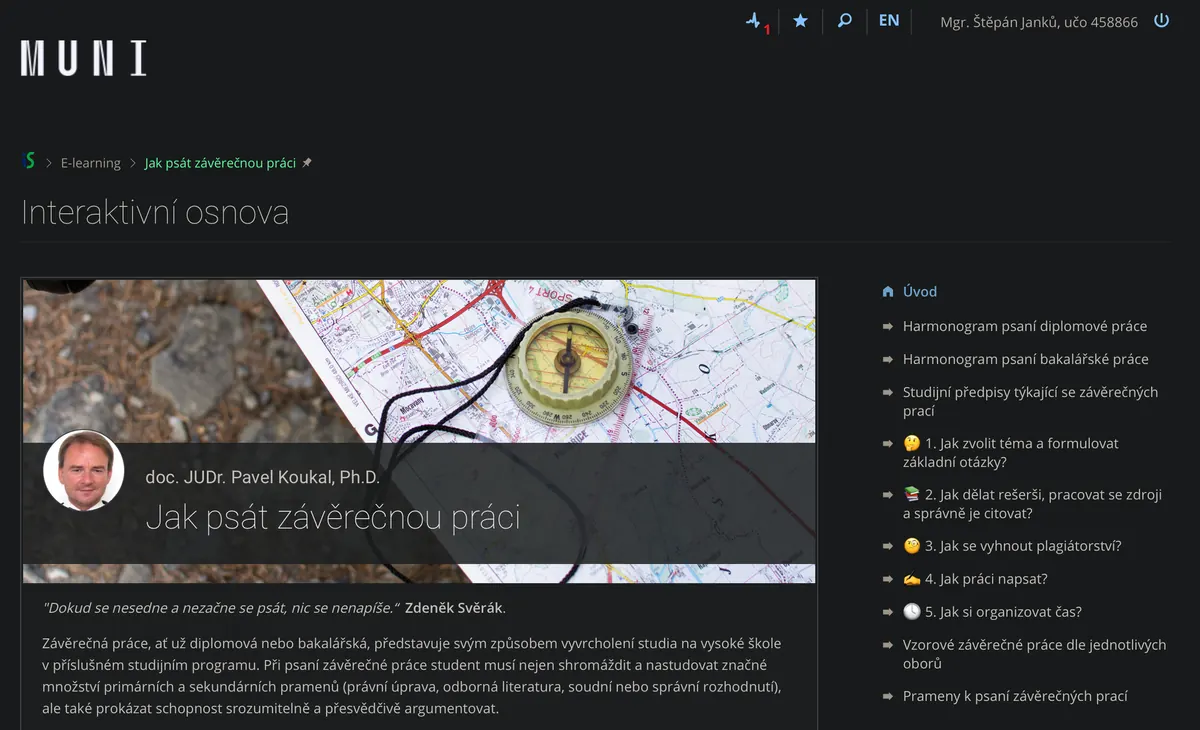The height and width of the screenshot is (730, 1200).
Task: Click Pavel Koukal's profile photo
Action: [84, 470]
